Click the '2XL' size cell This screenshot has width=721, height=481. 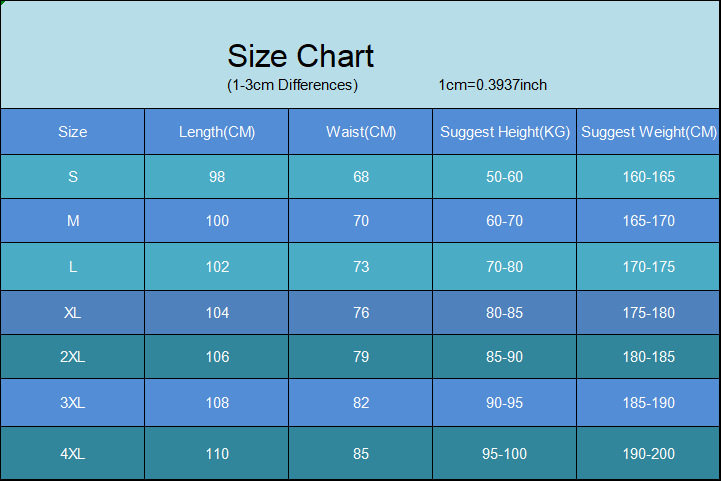pos(73,357)
